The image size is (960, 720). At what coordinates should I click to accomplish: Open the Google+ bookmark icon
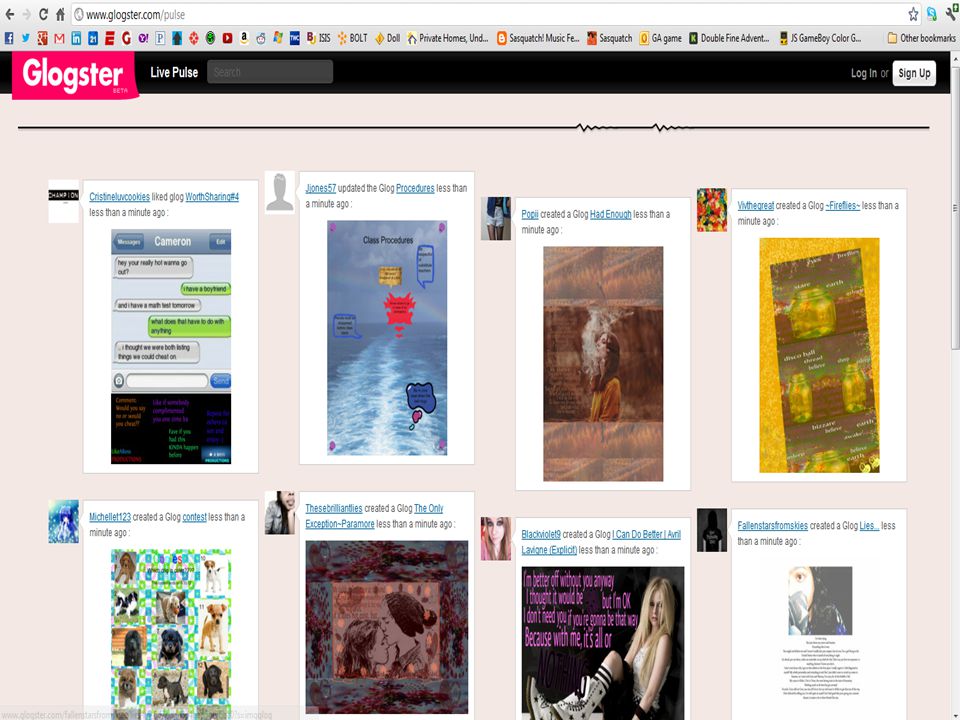[42, 38]
